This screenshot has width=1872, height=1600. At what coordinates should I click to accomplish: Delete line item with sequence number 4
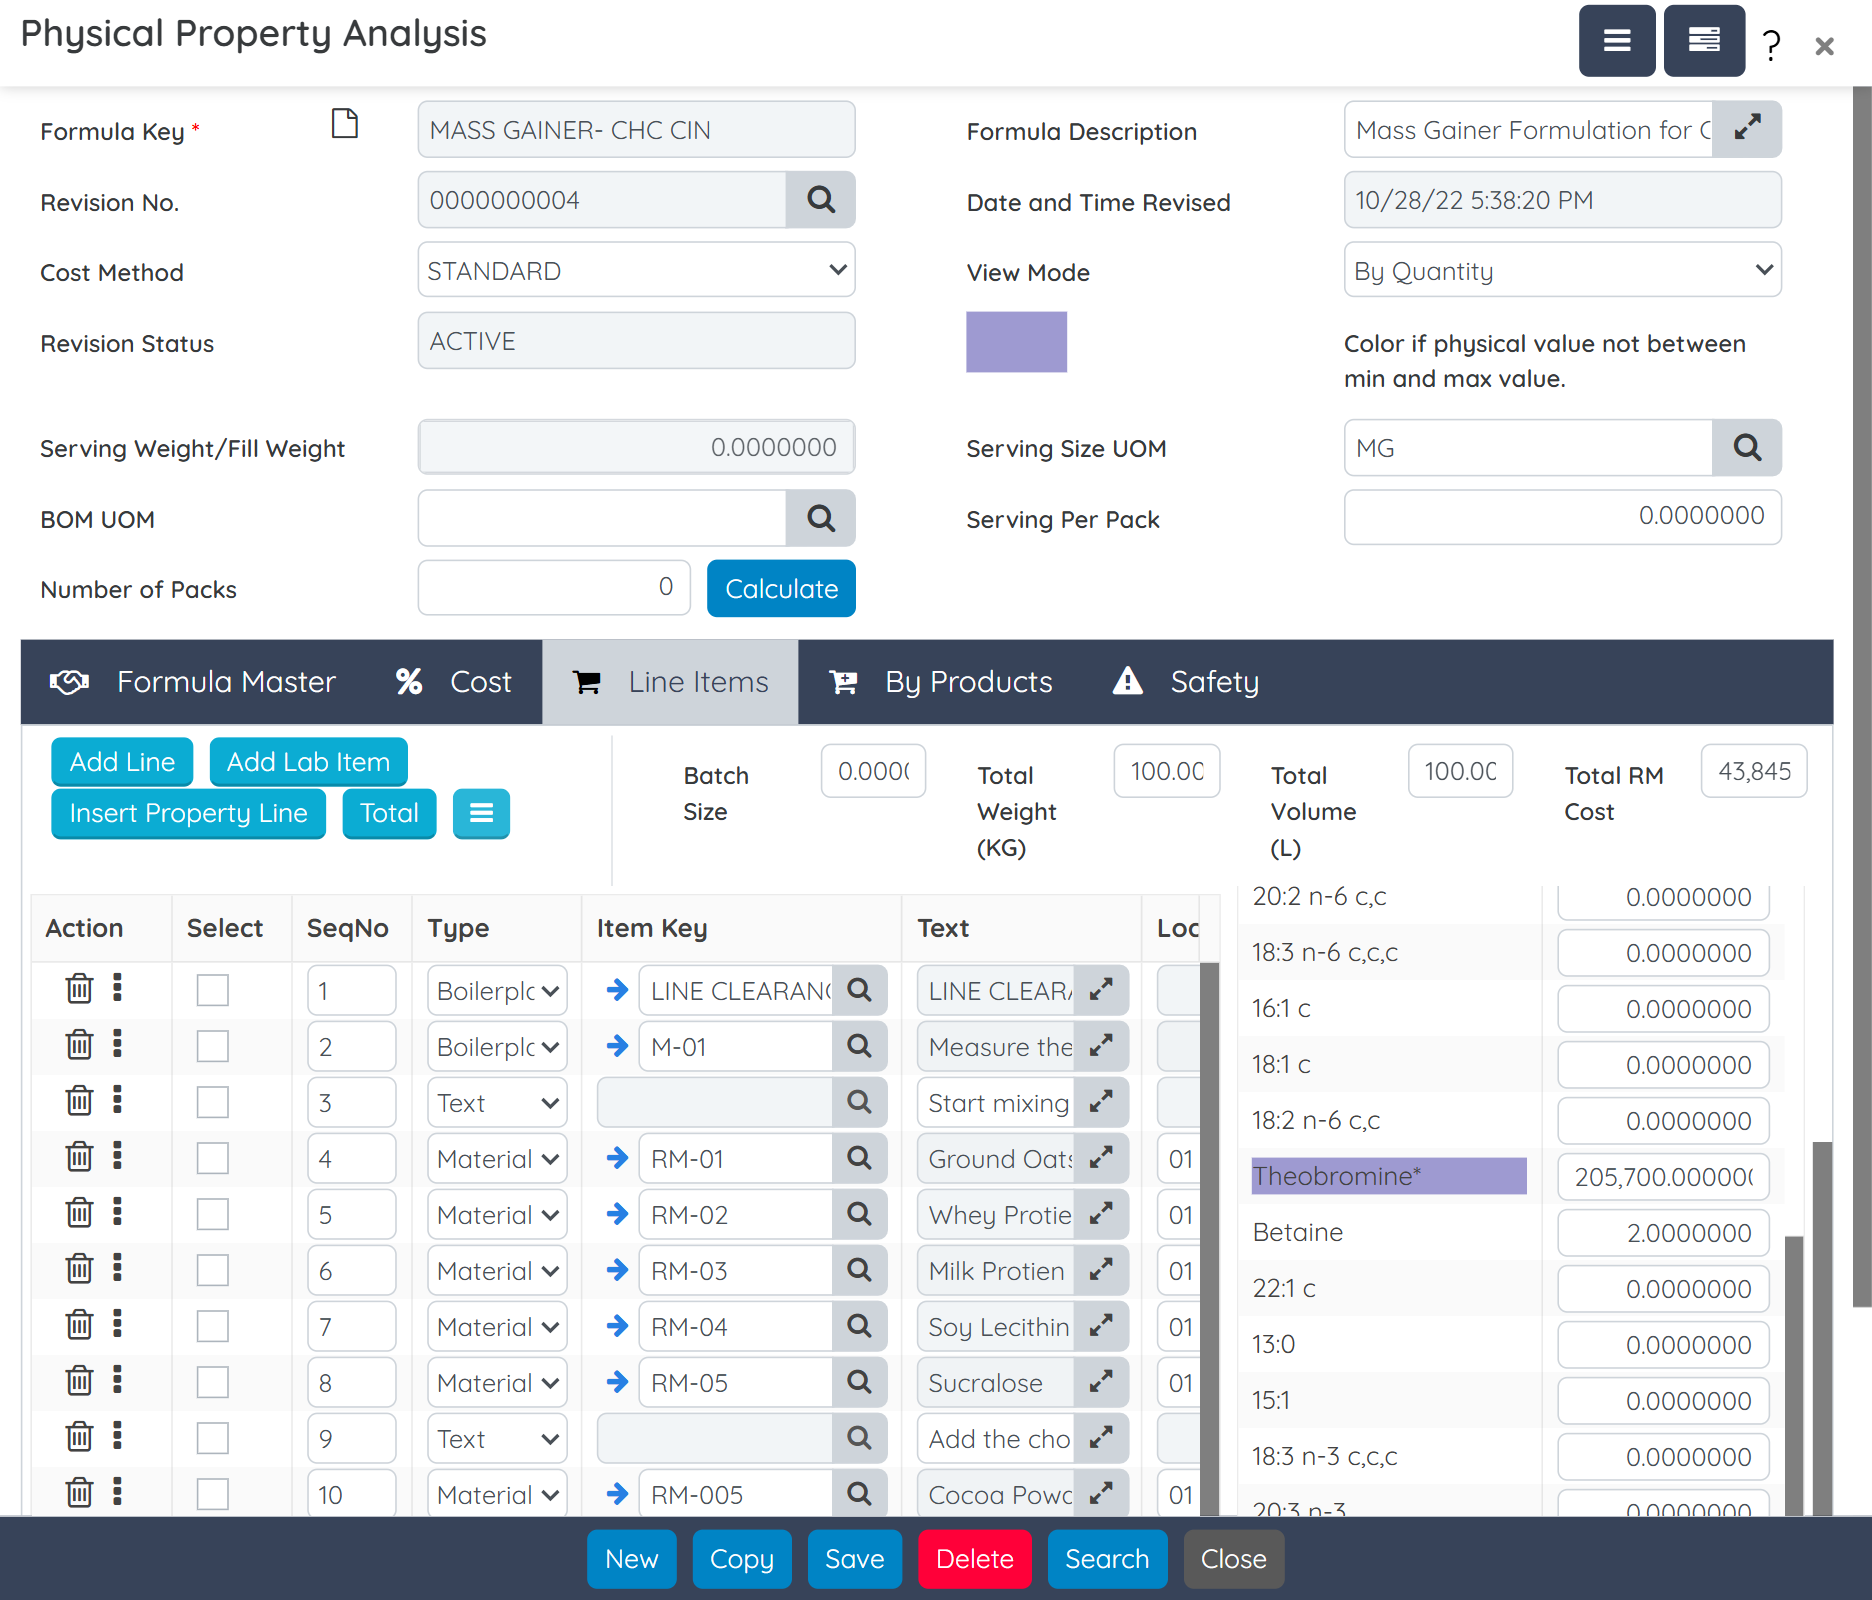(79, 1158)
